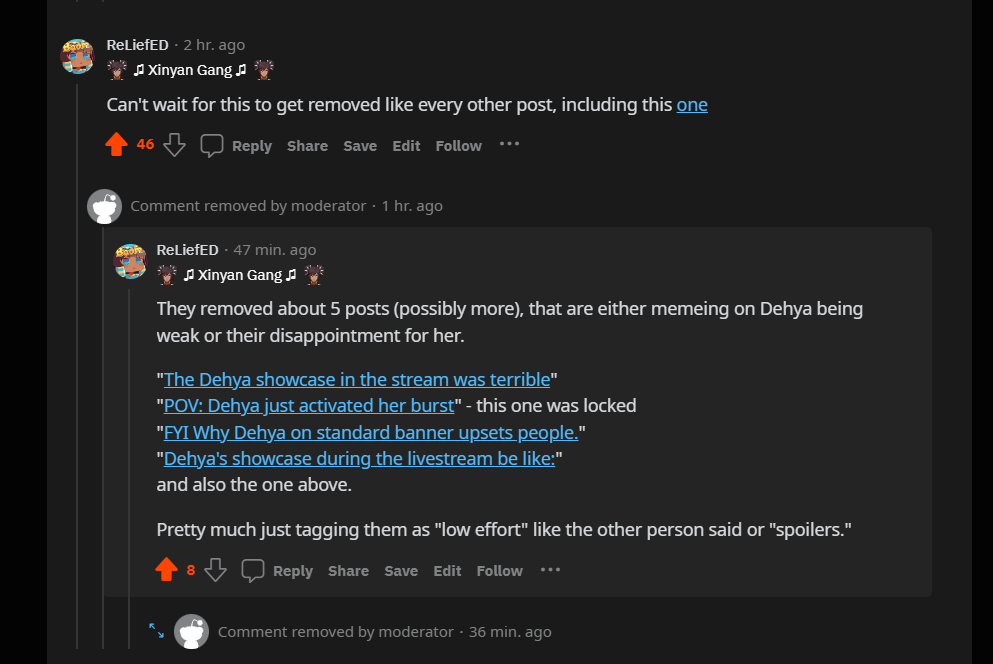The image size is (993, 664).
Task: Open the overflow menu on the top comment
Action: tap(509, 144)
